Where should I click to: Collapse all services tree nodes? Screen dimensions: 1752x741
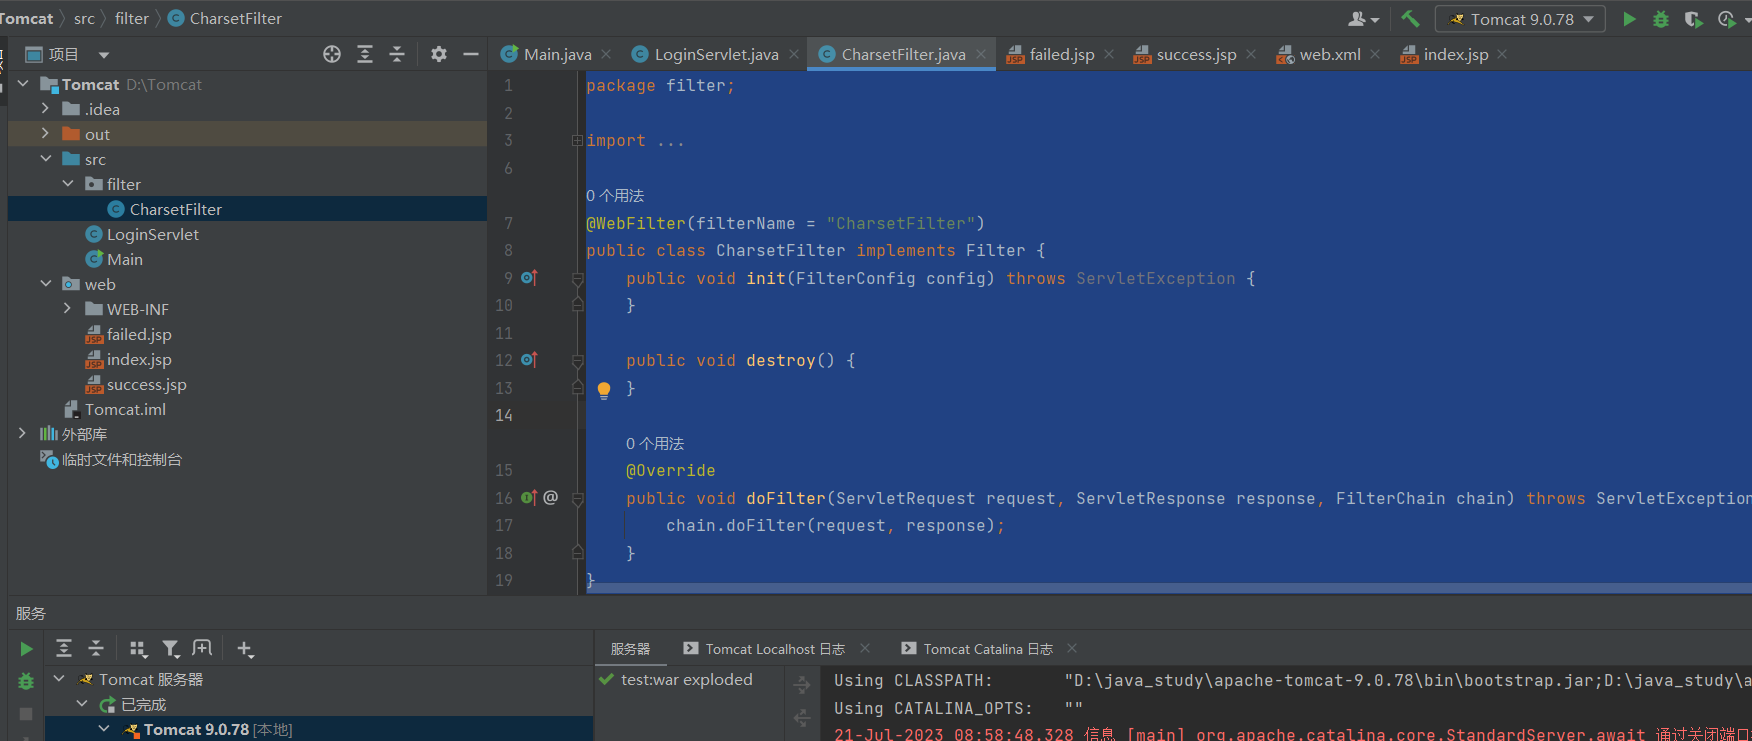point(96,649)
